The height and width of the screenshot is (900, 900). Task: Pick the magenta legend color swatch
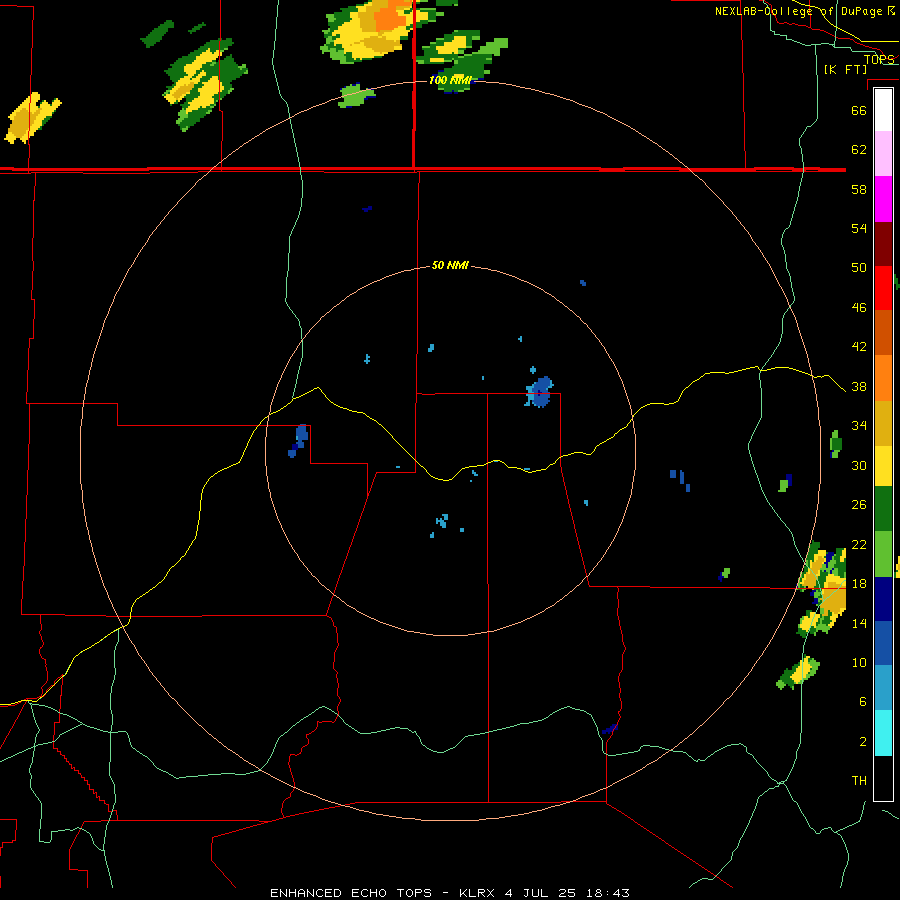[883, 199]
